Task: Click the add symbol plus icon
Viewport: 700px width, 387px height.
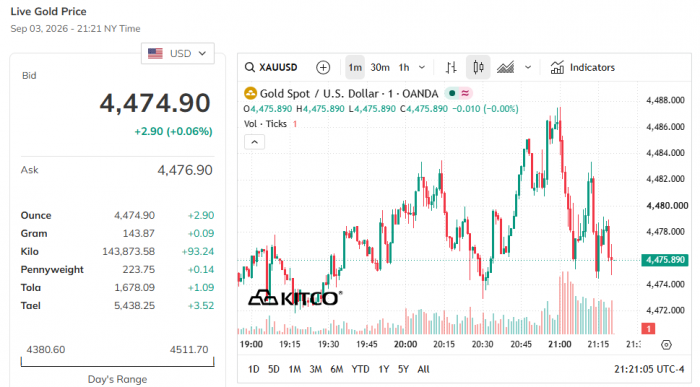Action: (323, 67)
